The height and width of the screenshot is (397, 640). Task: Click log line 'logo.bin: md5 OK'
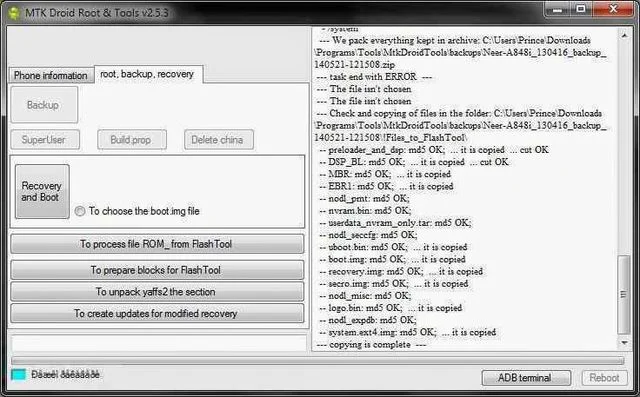pyautogui.click(x=391, y=308)
